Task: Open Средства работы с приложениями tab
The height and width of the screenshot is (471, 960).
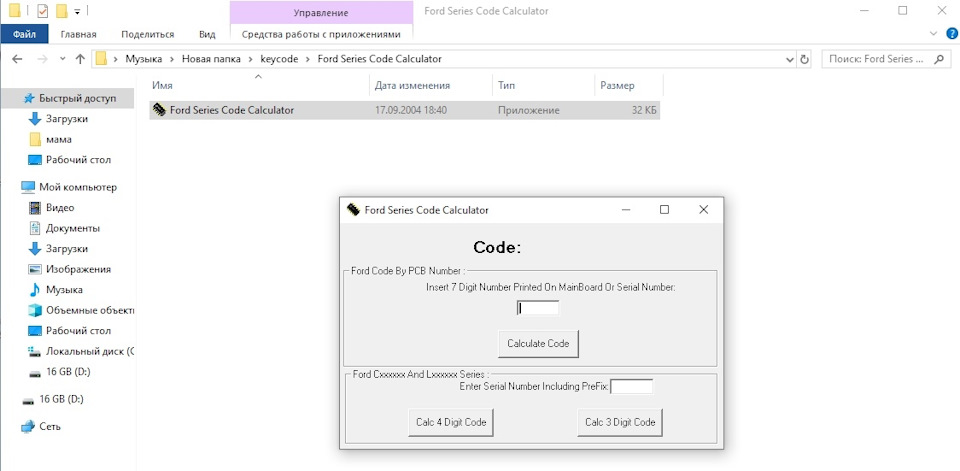Action: 321,34
